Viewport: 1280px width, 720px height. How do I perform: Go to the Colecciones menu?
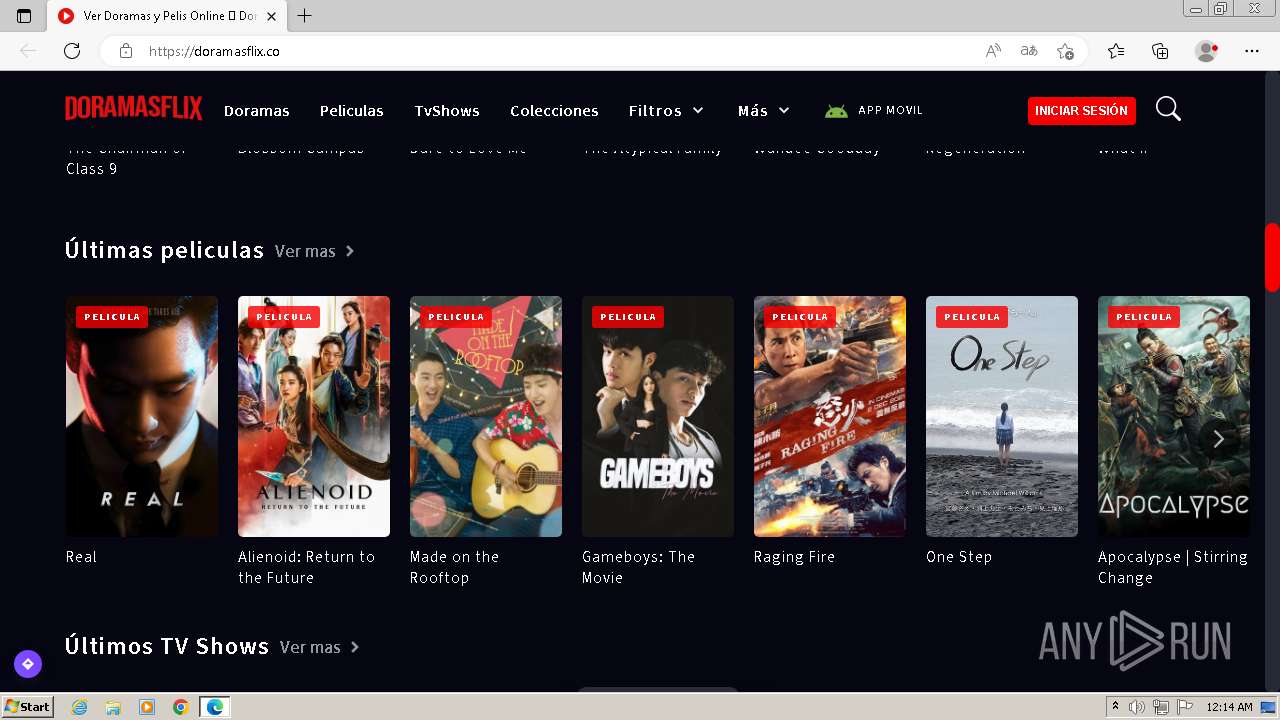click(554, 111)
